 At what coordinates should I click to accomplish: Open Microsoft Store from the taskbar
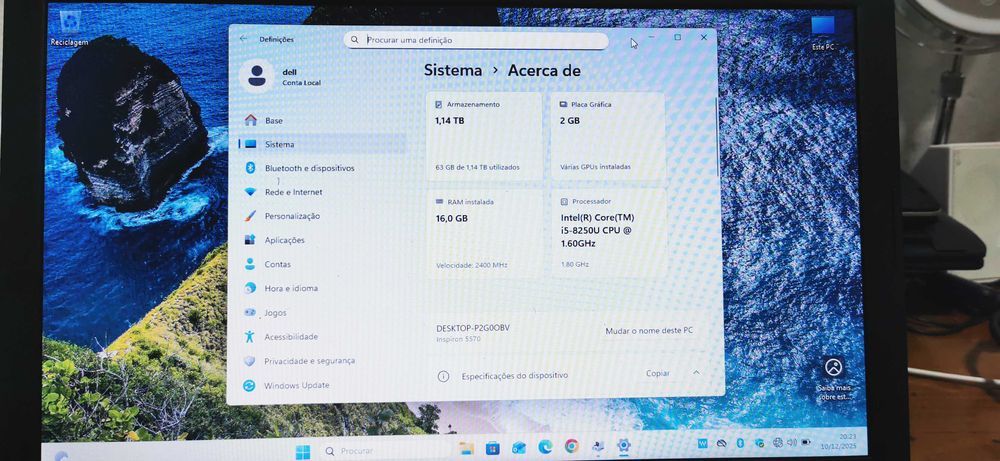492,448
